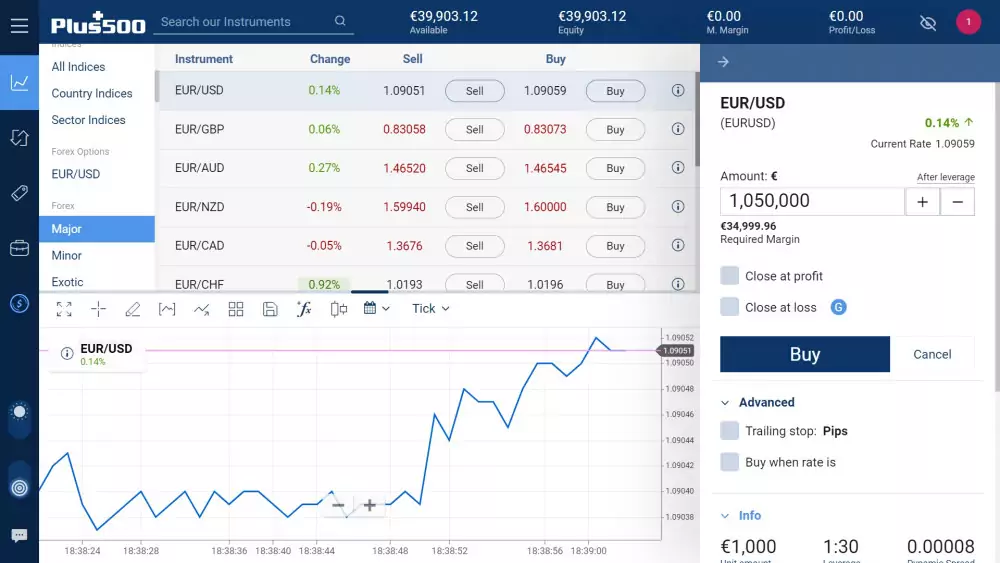The width and height of the screenshot is (1000, 563).
Task: Increase the amount with plus stepper
Action: pyautogui.click(x=922, y=201)
